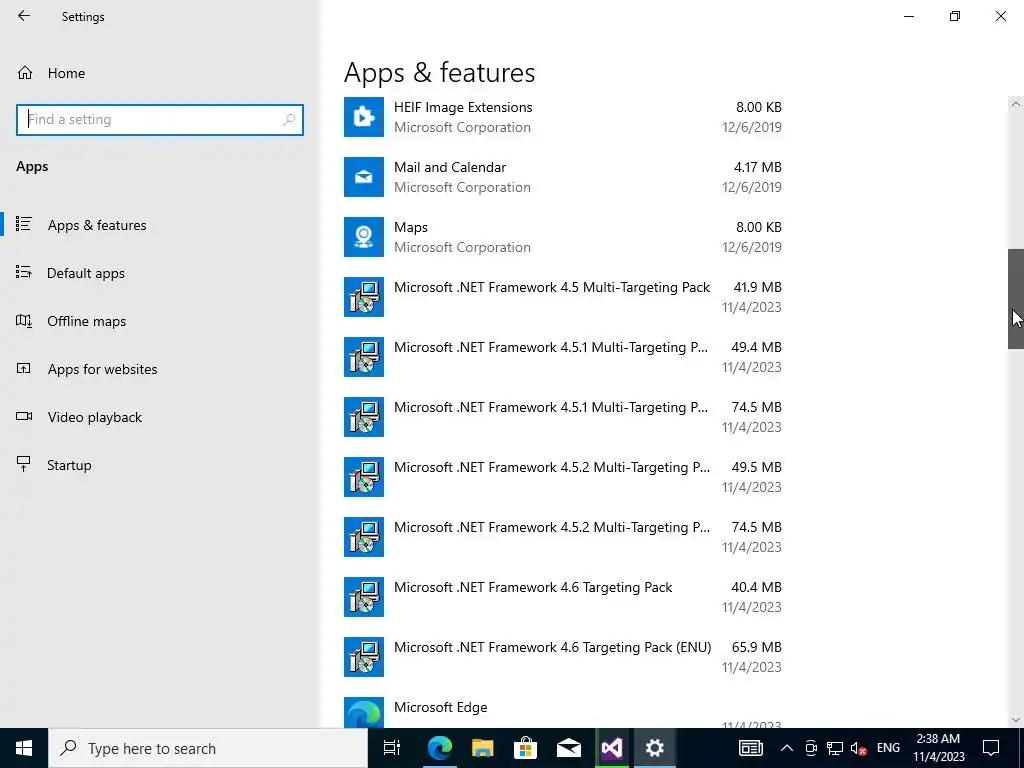The image size is (1024, 768).
Task: Open File Explorer from the taskbar
Action: pos(483,748)
